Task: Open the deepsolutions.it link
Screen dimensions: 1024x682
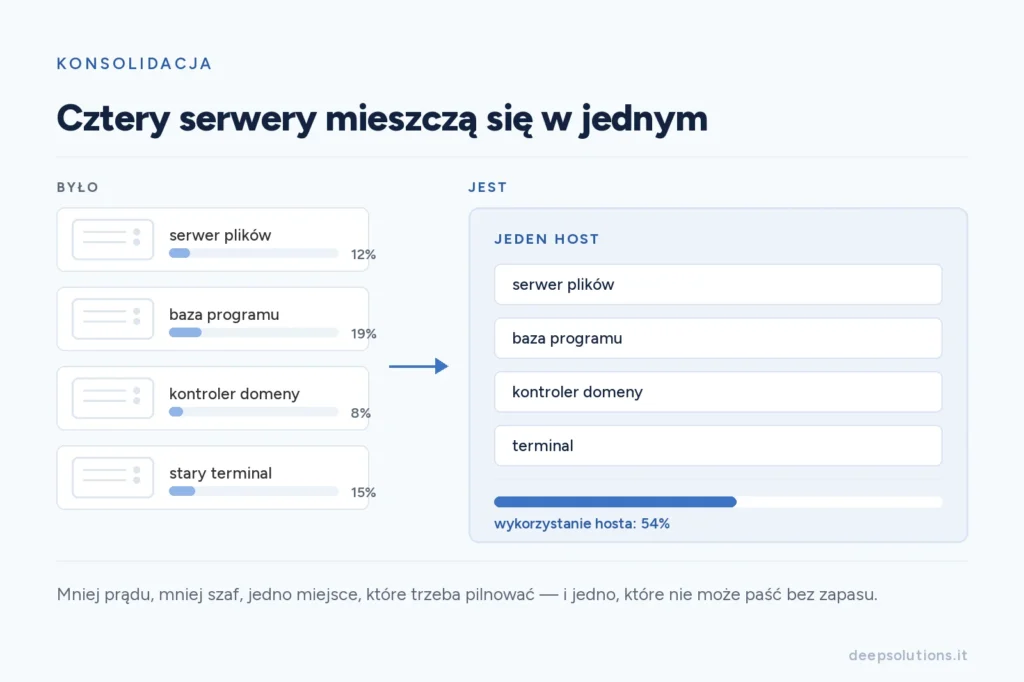Action: click(x=908, y=655)
